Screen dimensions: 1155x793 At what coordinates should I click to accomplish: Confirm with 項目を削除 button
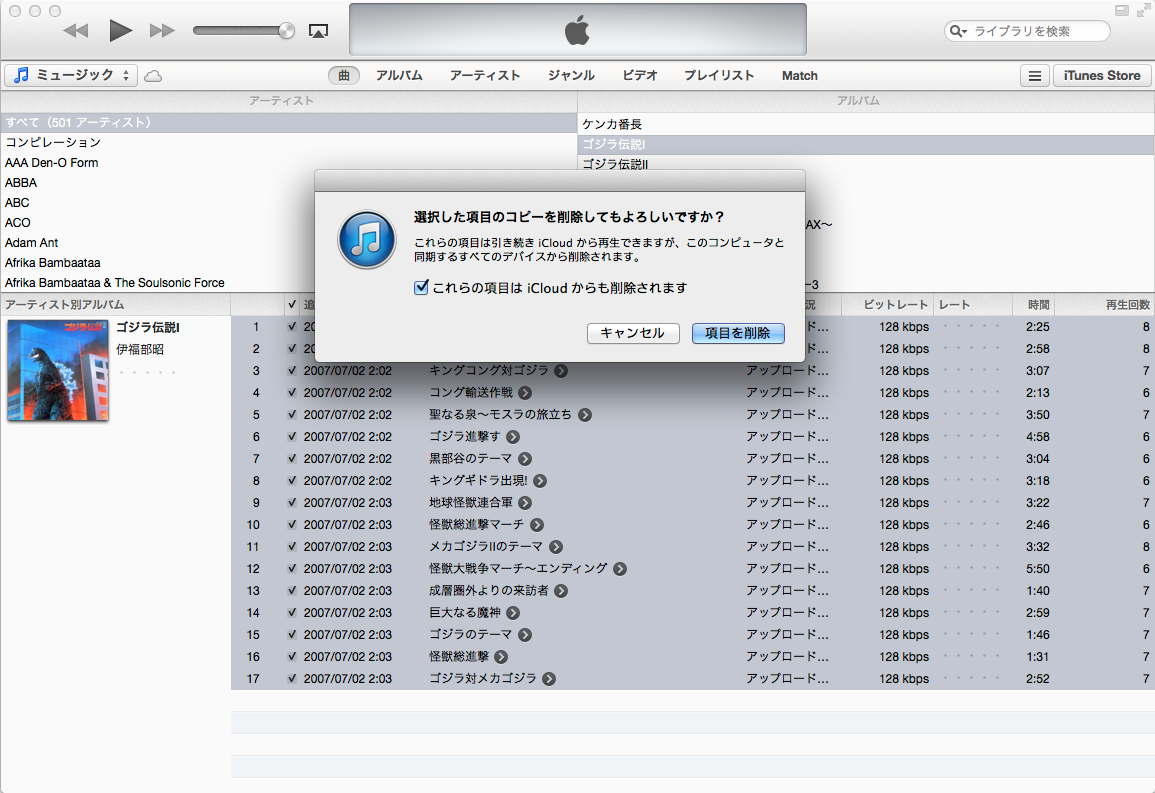(x=737, y=333)
